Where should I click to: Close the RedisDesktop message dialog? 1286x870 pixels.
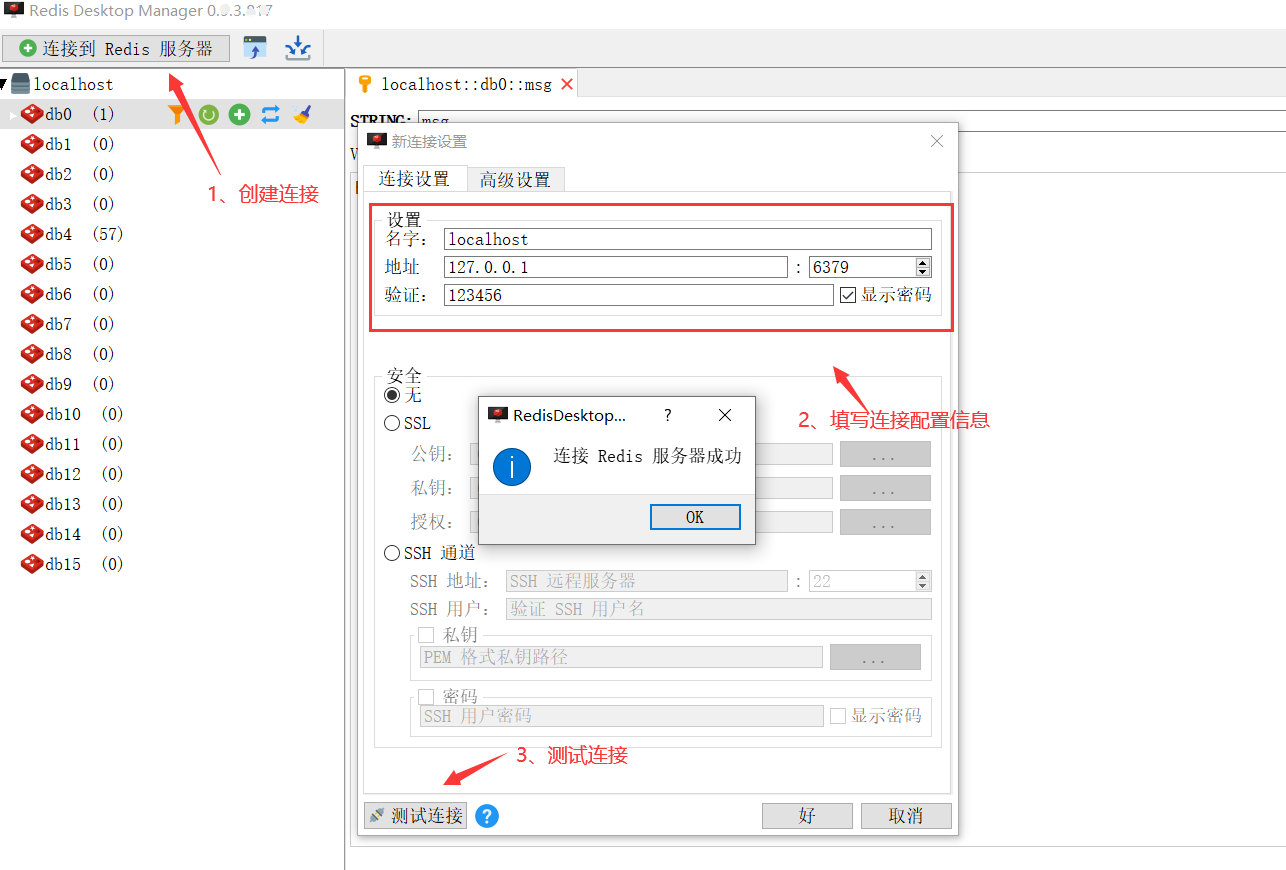pos(725,415)
